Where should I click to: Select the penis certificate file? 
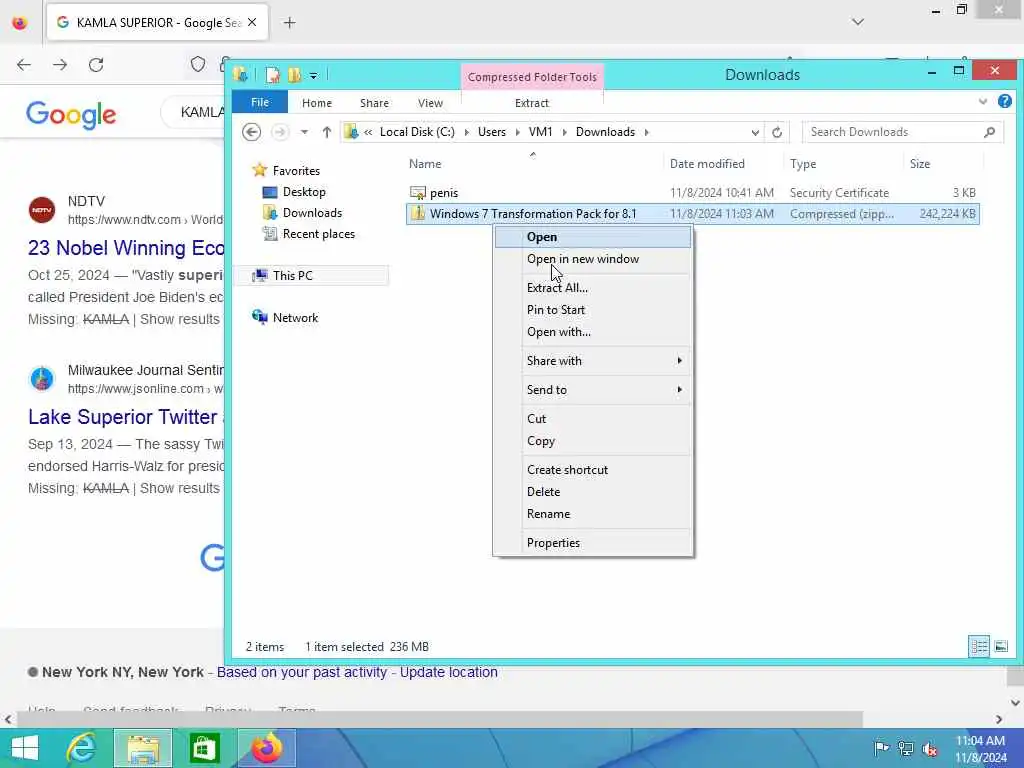[444, 193]
